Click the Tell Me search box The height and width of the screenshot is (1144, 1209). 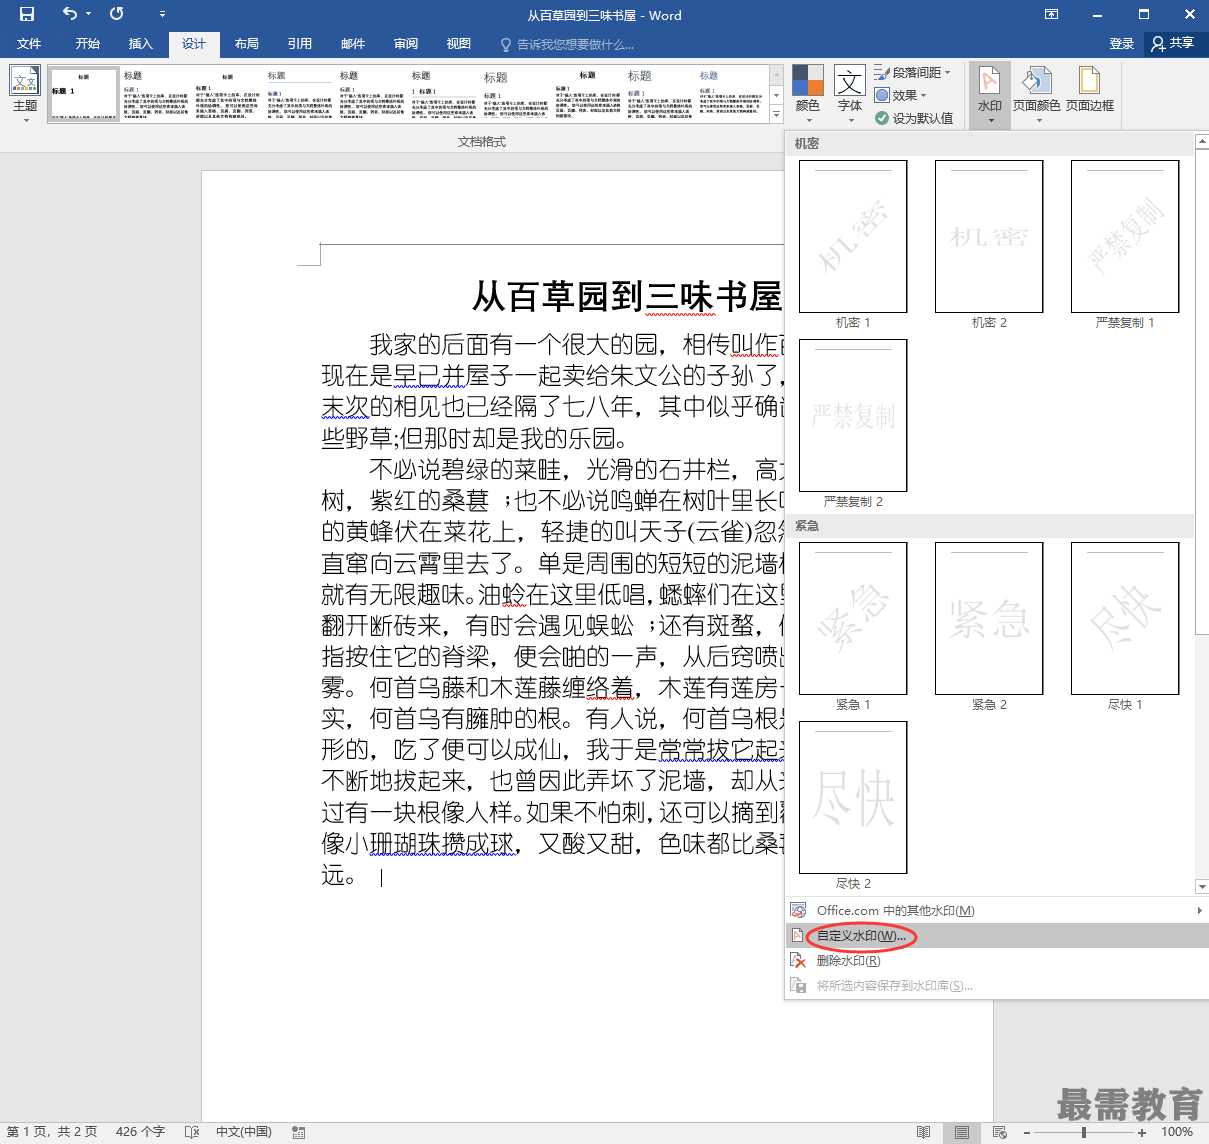coord(568,44)
